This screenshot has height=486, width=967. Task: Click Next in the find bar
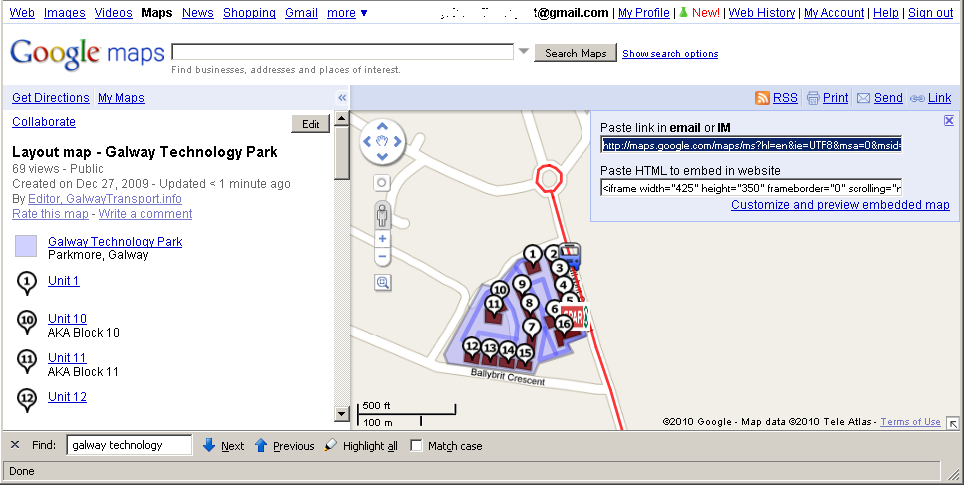click(x=224, y=446)
